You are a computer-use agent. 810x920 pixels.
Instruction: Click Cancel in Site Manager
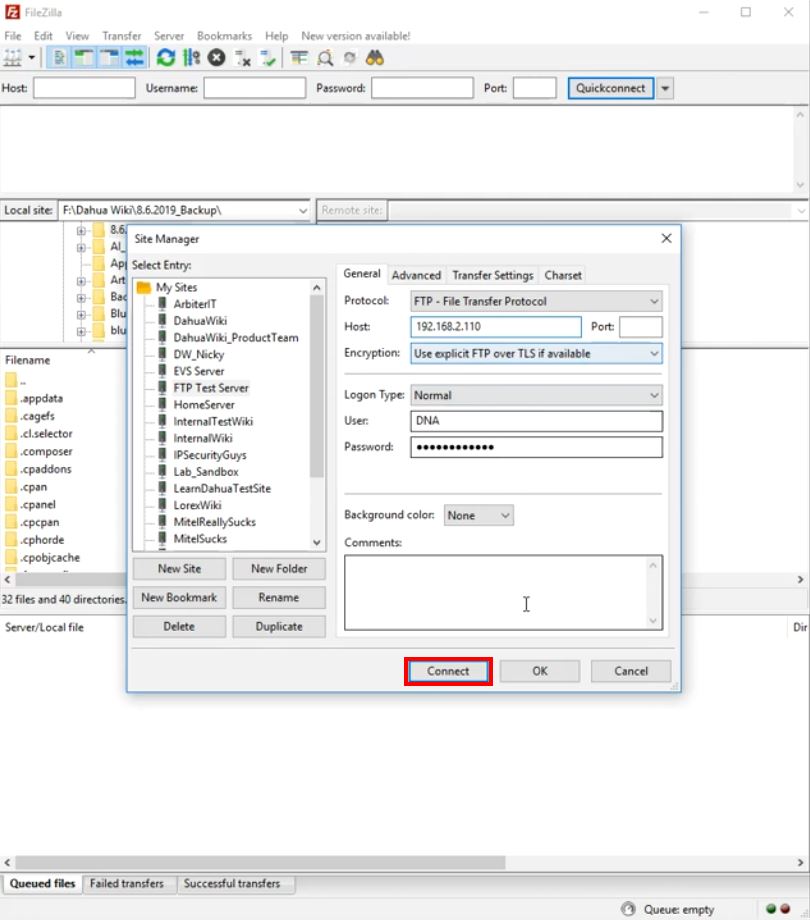[631, 671]
